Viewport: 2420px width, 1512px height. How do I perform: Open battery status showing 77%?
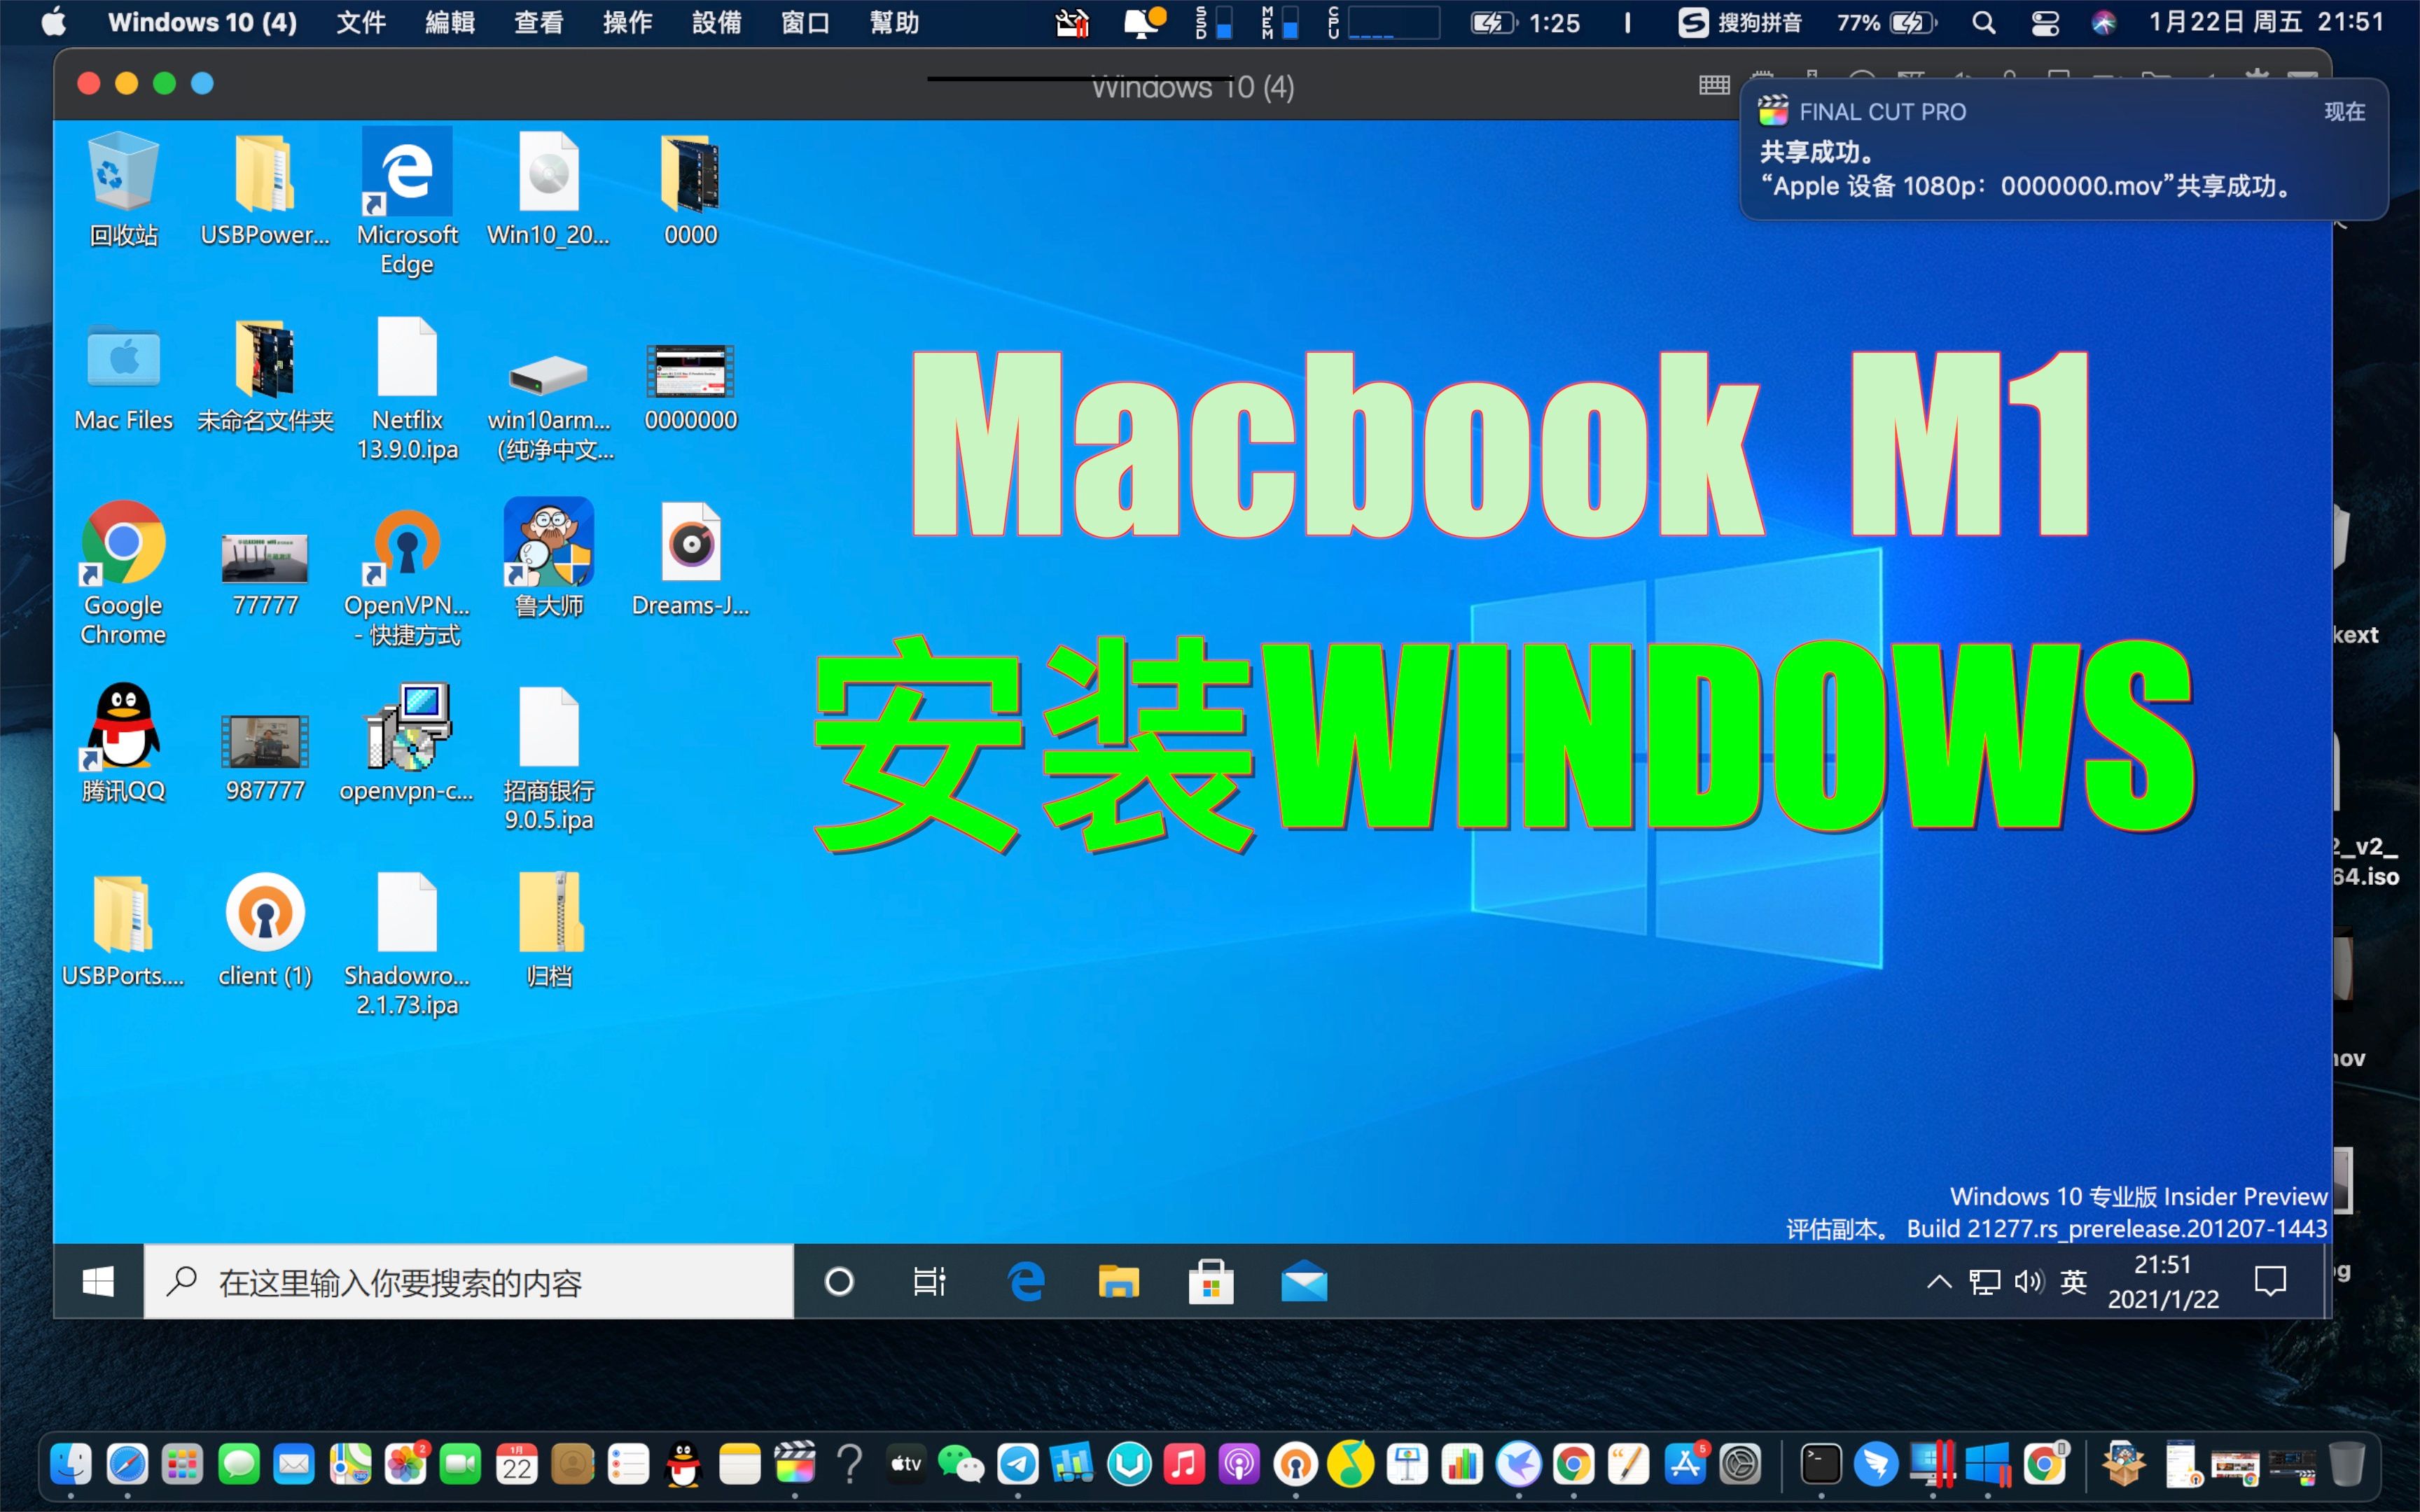click(x=1886, y=22)
